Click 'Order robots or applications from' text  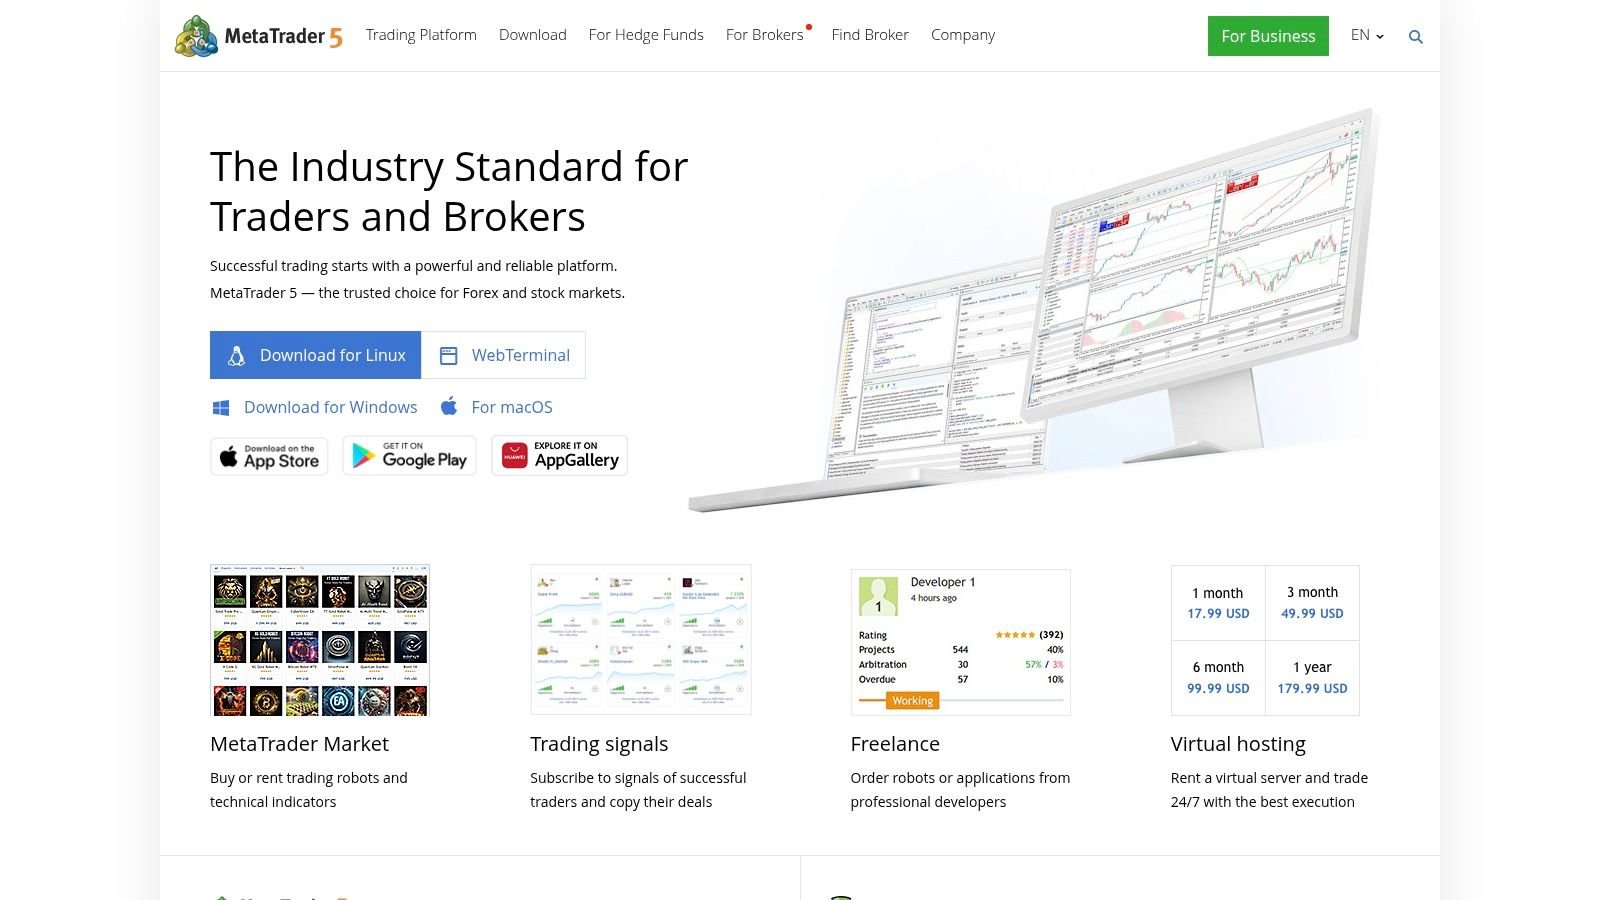[960, 778]
